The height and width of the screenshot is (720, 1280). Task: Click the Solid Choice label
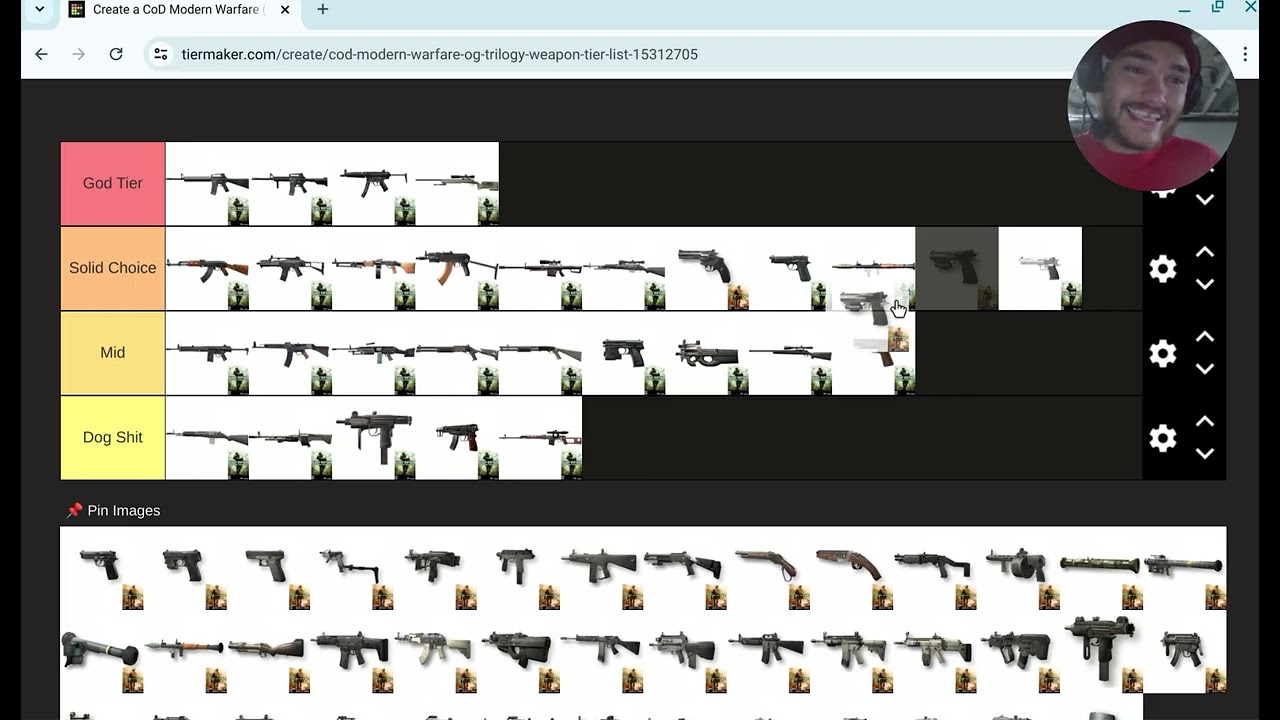pyautogui.click(x=113, y=268)
